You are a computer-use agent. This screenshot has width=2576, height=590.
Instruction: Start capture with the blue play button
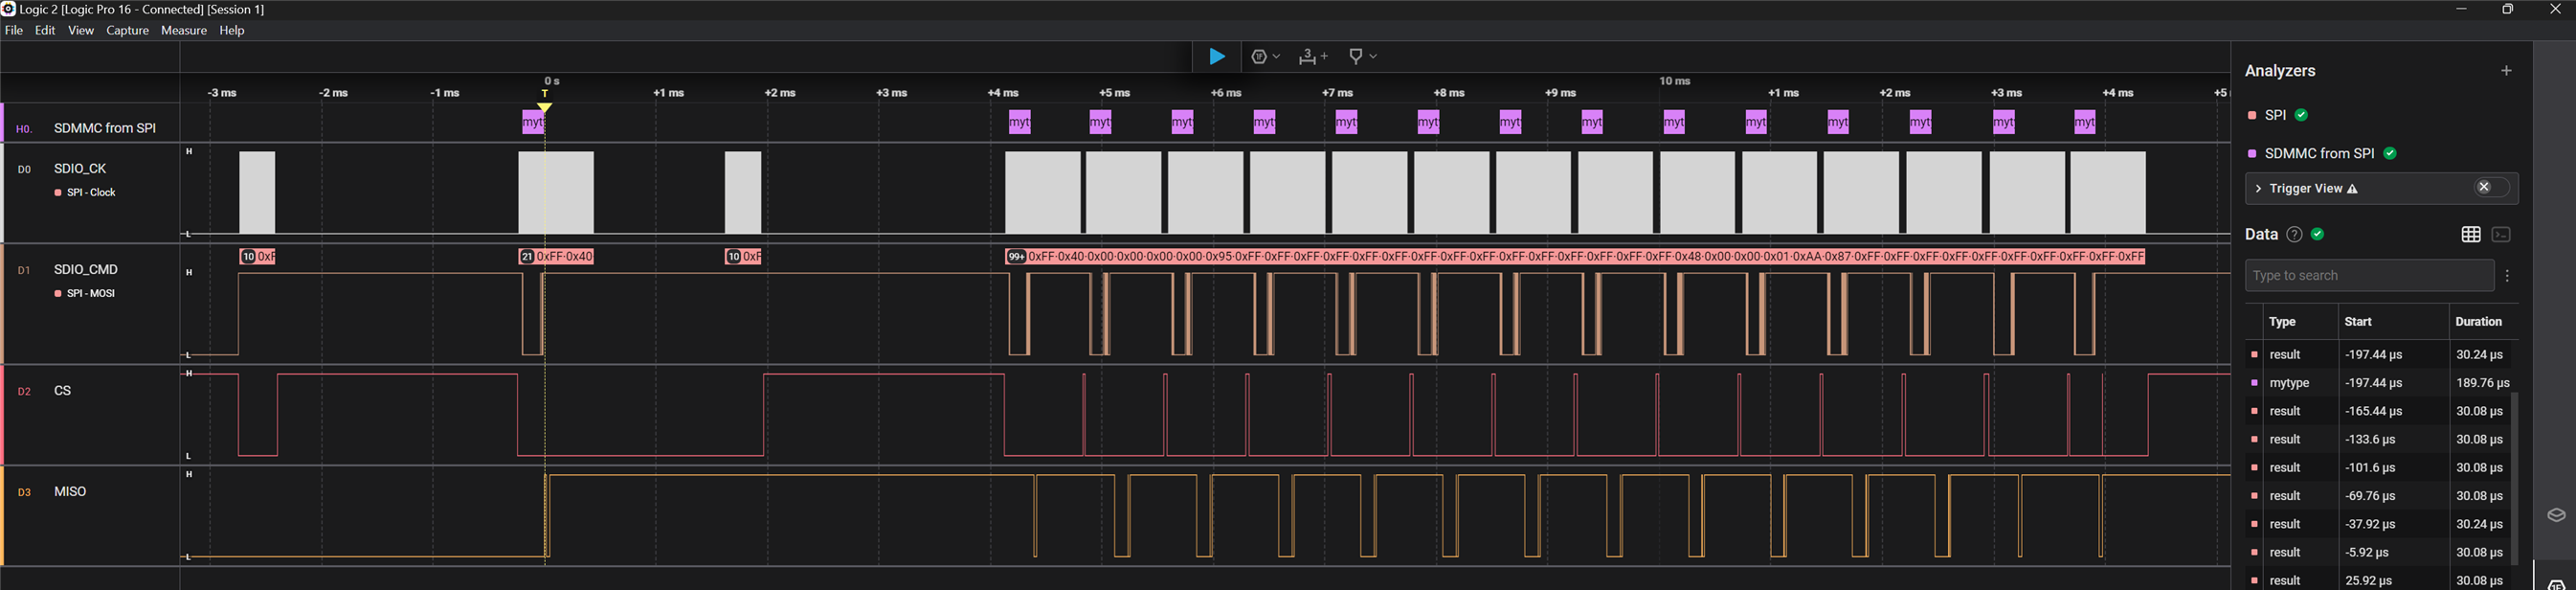point(1217,57)
